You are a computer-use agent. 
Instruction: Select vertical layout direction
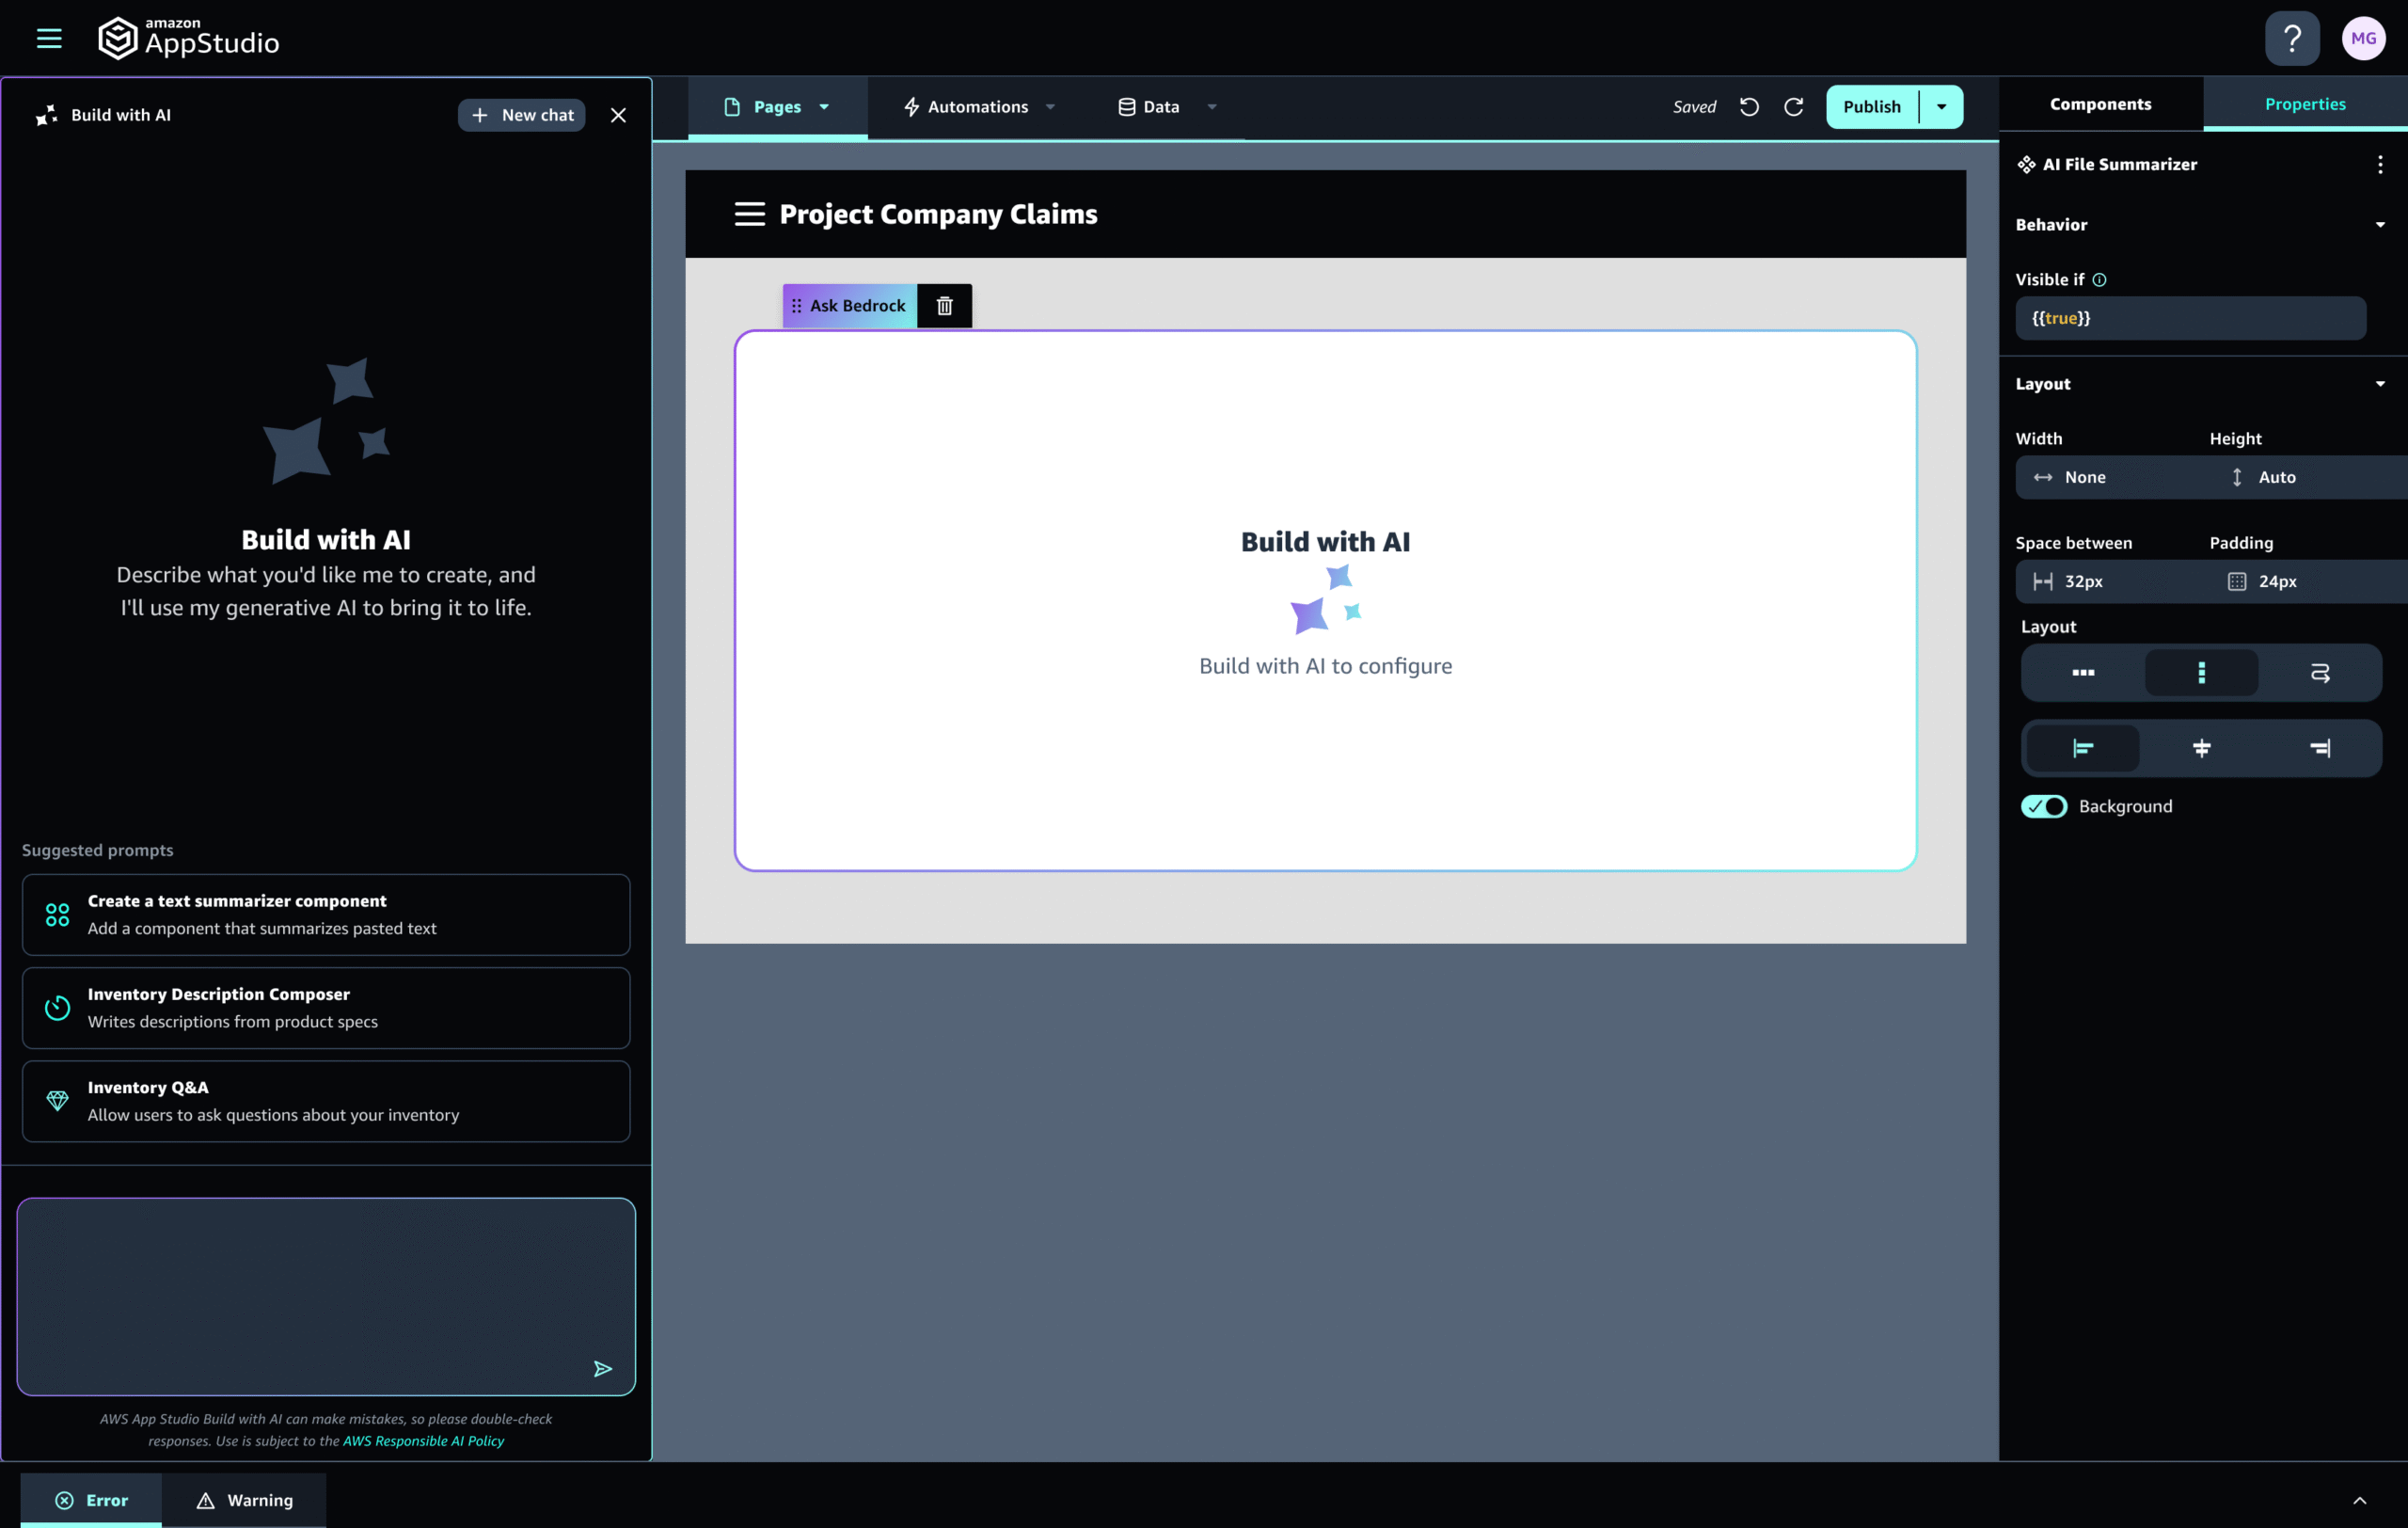(2201, 673)
